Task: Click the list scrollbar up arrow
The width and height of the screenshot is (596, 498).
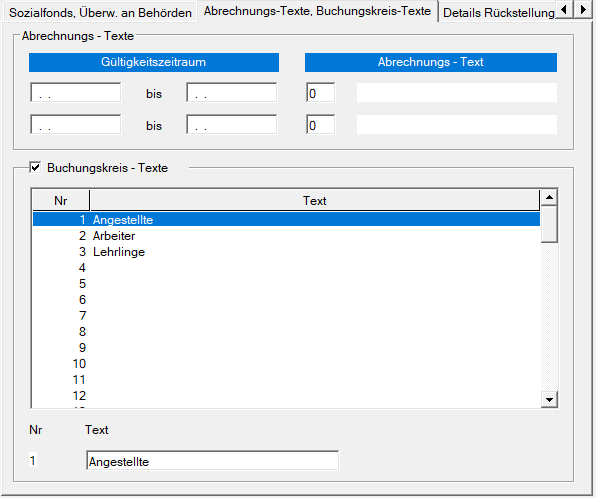Action: point(549,197)
